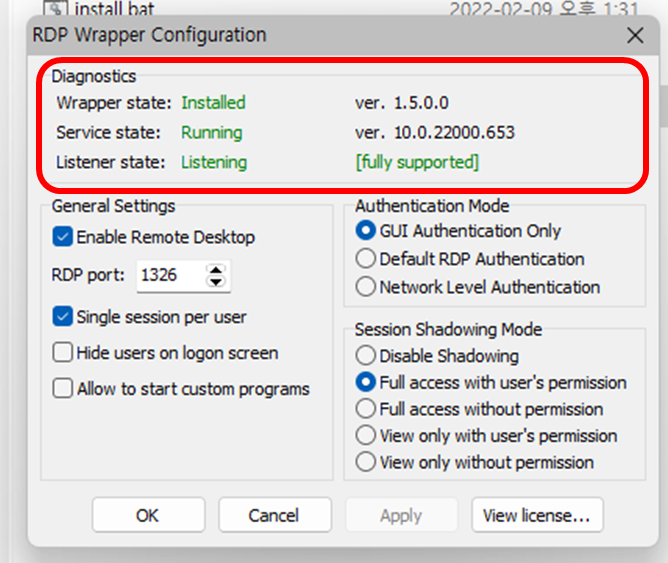
Task: Click the fully supported status text
Action: tap(418, 162)
